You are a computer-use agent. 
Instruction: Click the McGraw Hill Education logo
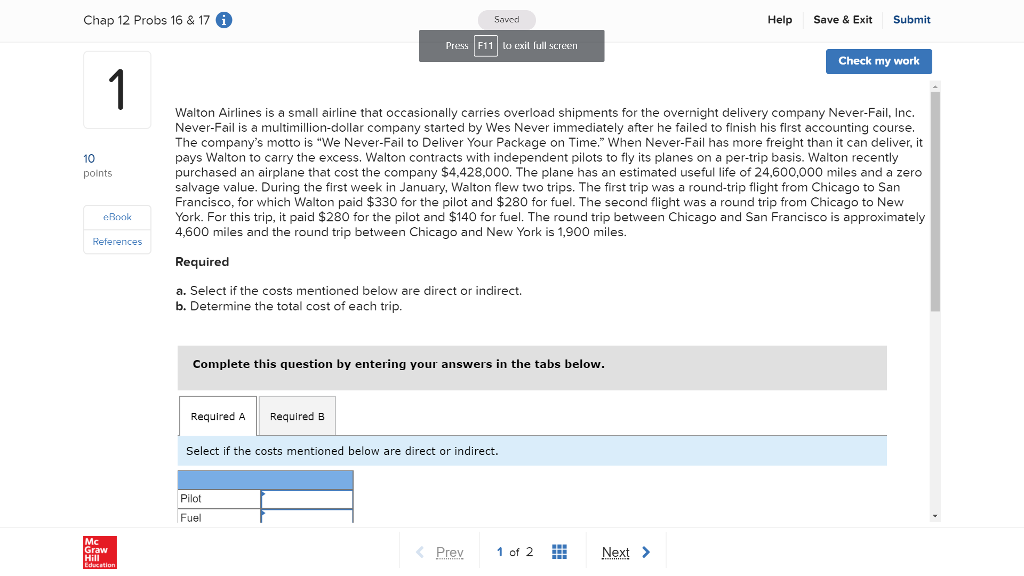99,551
